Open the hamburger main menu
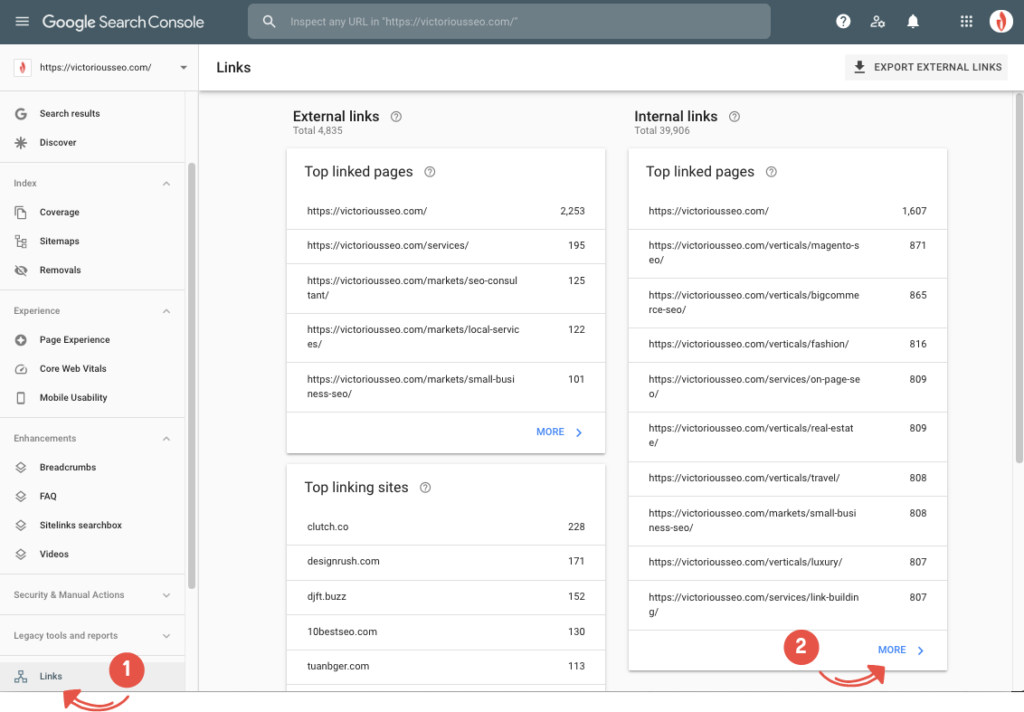Screen dimensions: 1024x712 22,22
